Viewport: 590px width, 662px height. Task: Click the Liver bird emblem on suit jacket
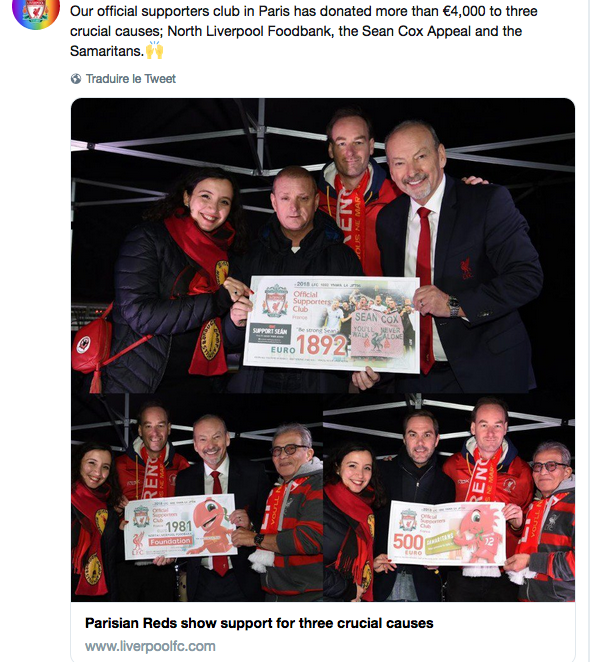[466, 269]
